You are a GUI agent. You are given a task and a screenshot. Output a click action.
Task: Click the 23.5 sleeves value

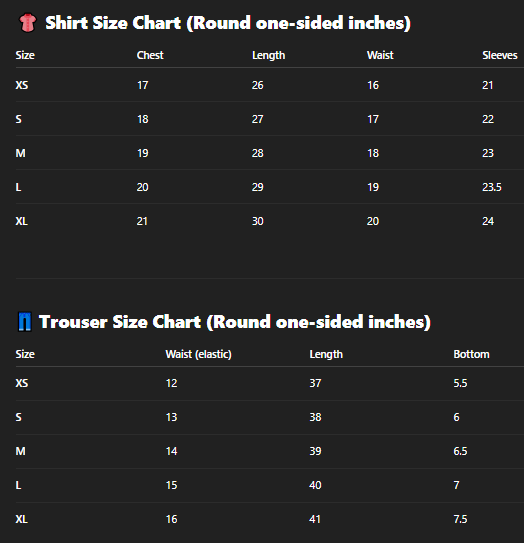[x=492, y=187]
